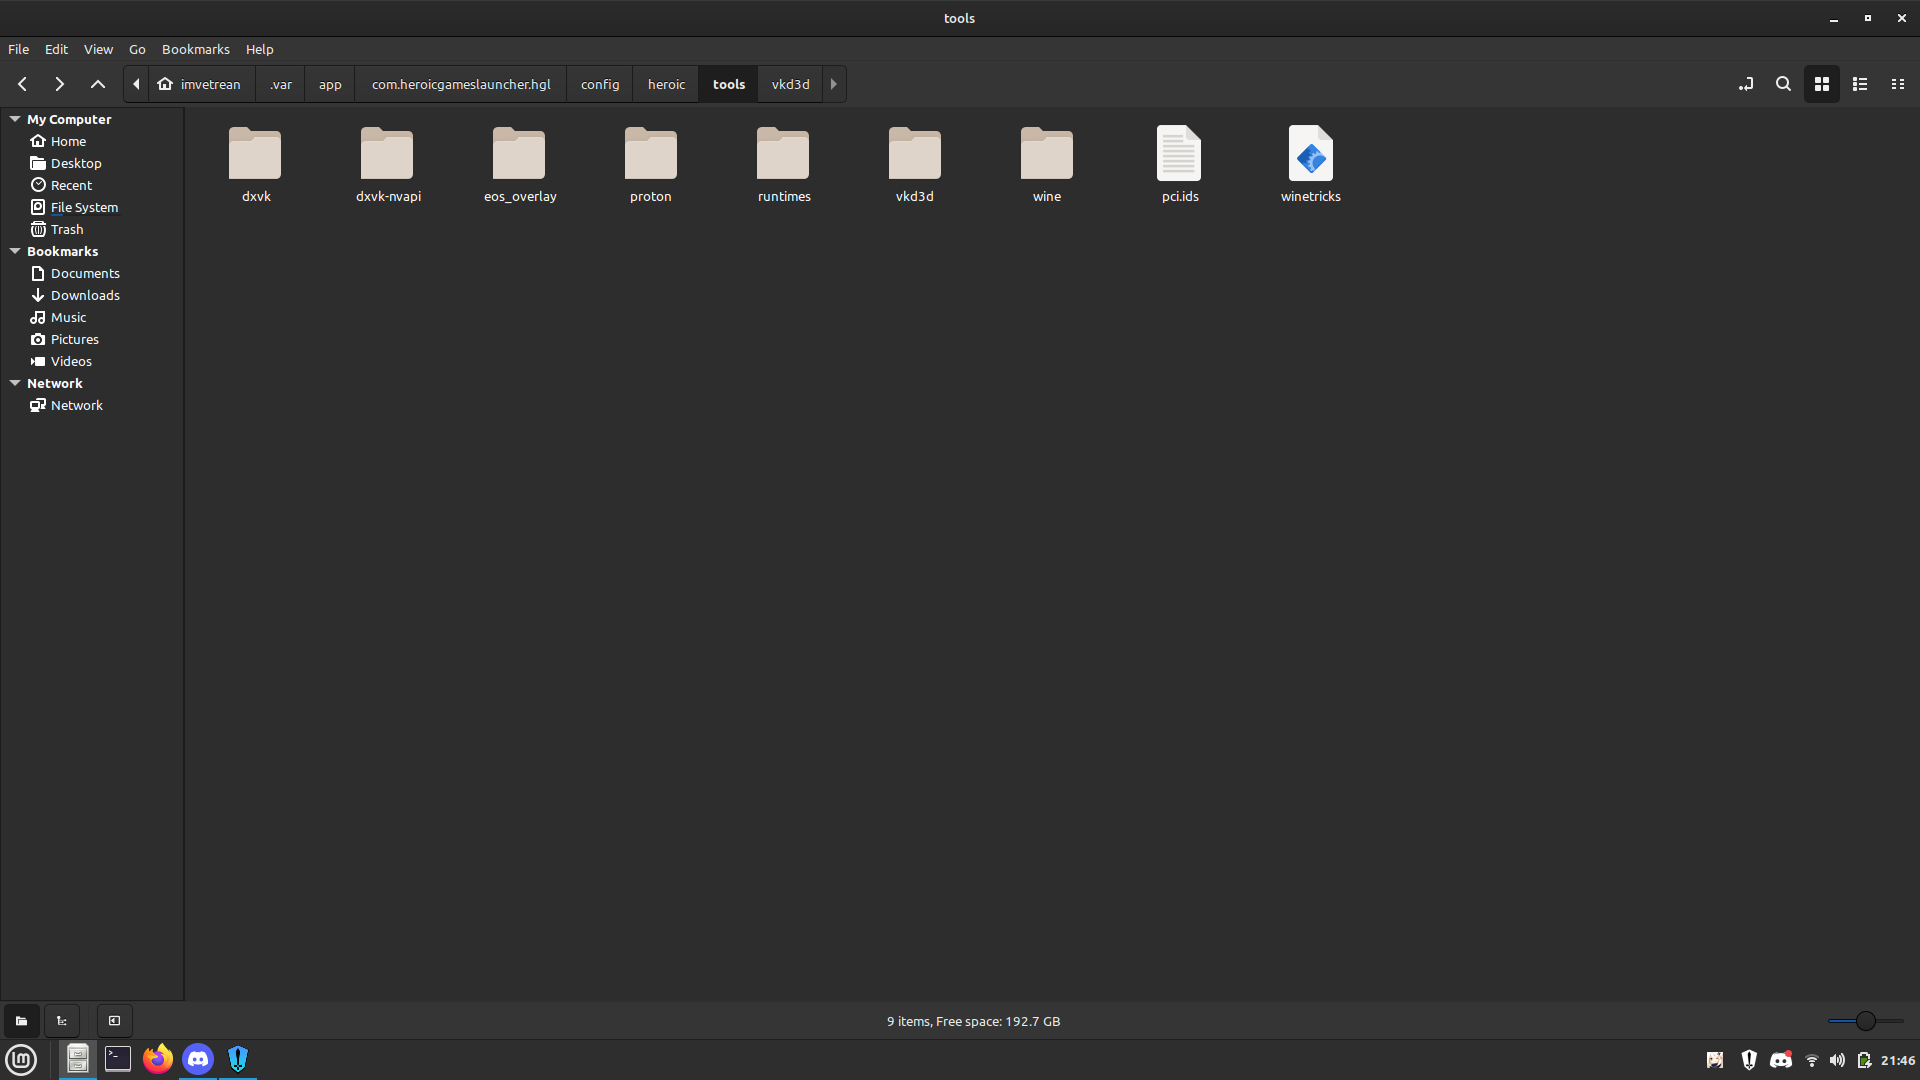Switch to list view mode

tap(1860, 84)
